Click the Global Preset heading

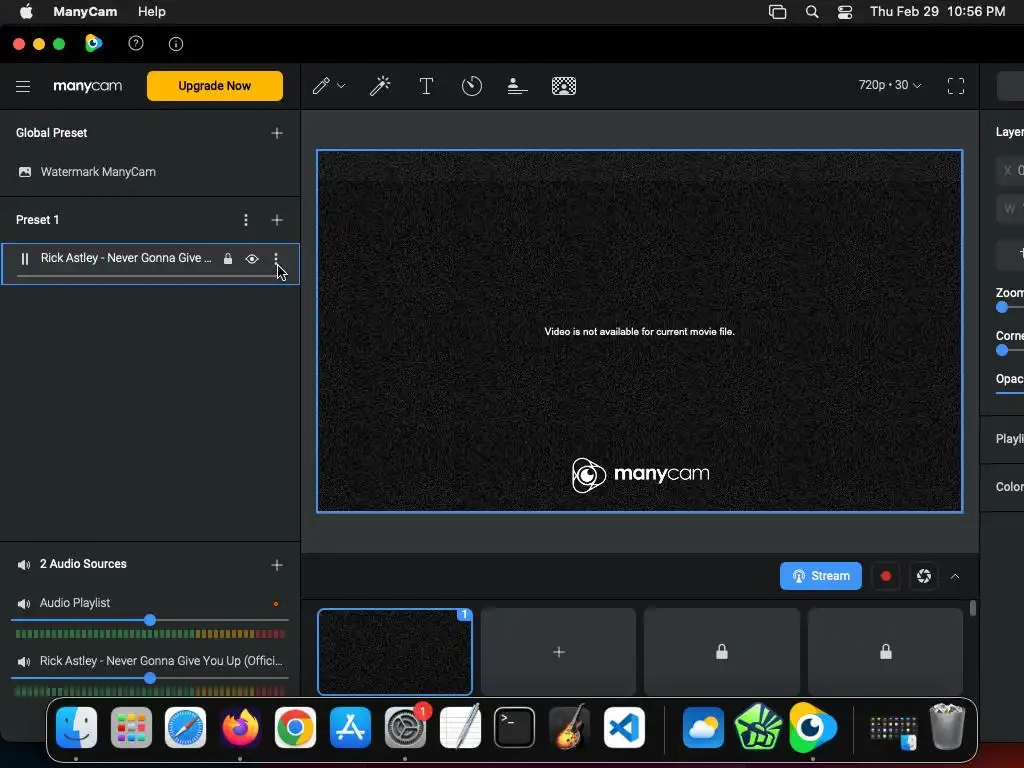(x=52, y=133)
